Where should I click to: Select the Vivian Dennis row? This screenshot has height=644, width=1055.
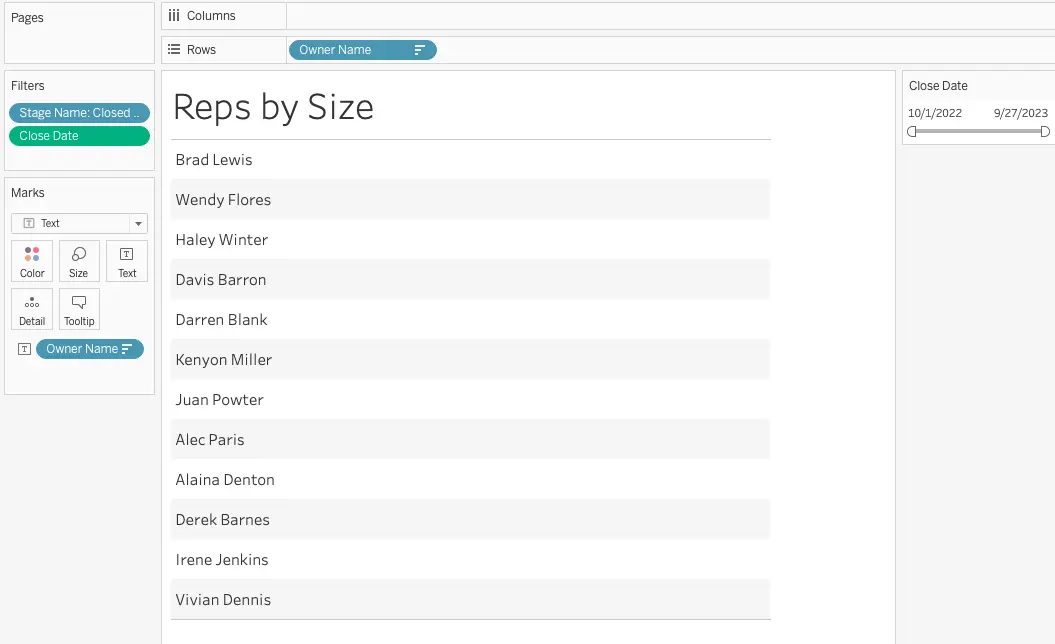(x=223, y=600)
